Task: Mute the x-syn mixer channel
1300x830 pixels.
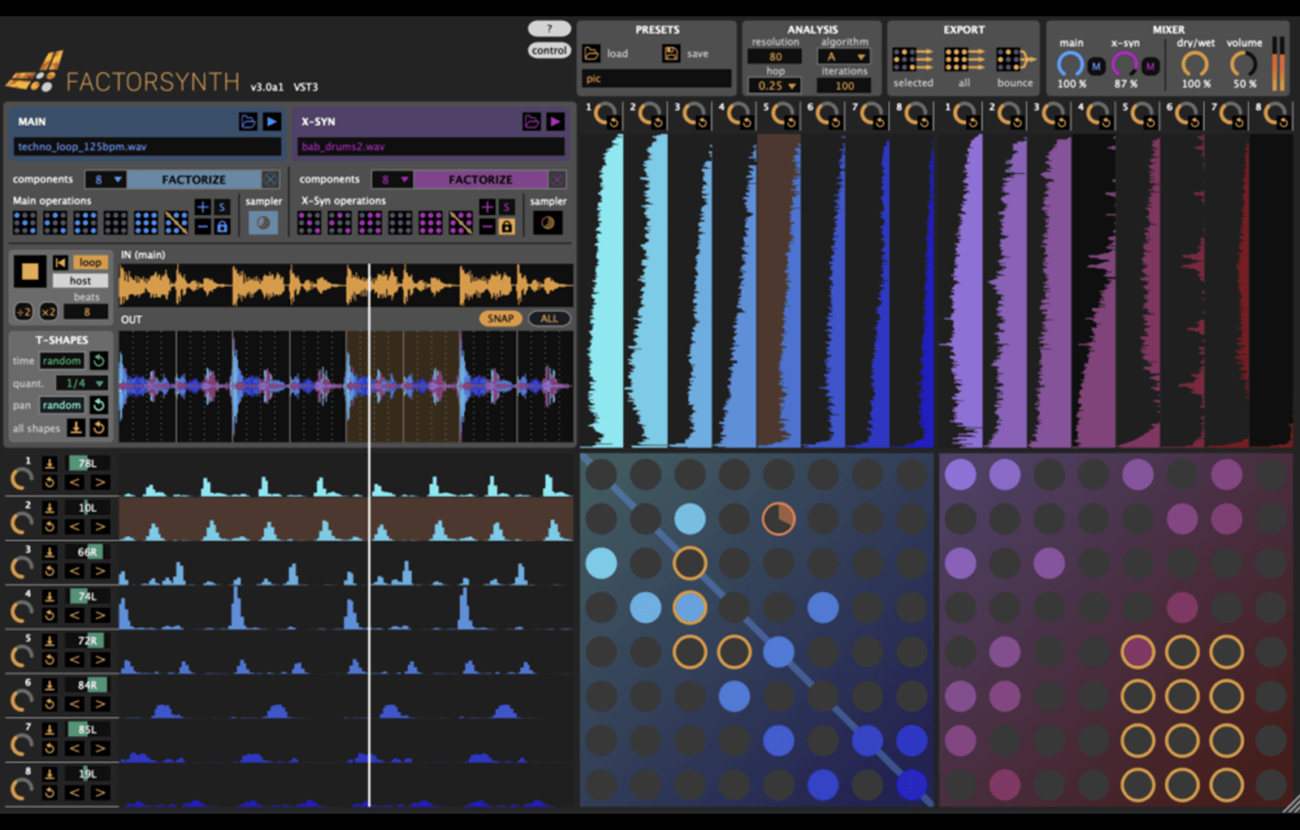Action: point(1150,66)
